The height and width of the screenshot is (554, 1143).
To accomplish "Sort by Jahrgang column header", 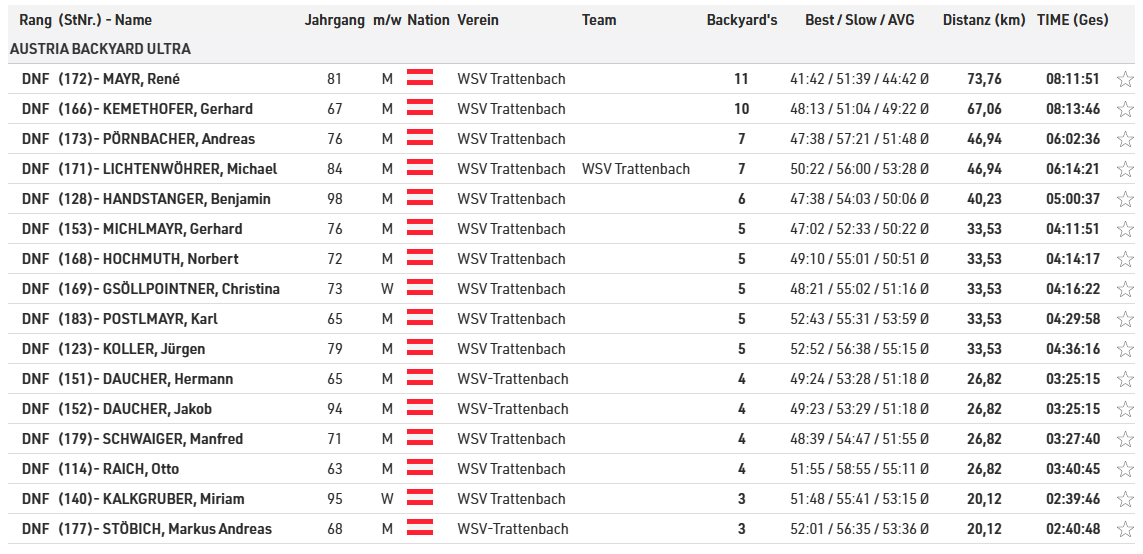I will click(x=335, y=20).
